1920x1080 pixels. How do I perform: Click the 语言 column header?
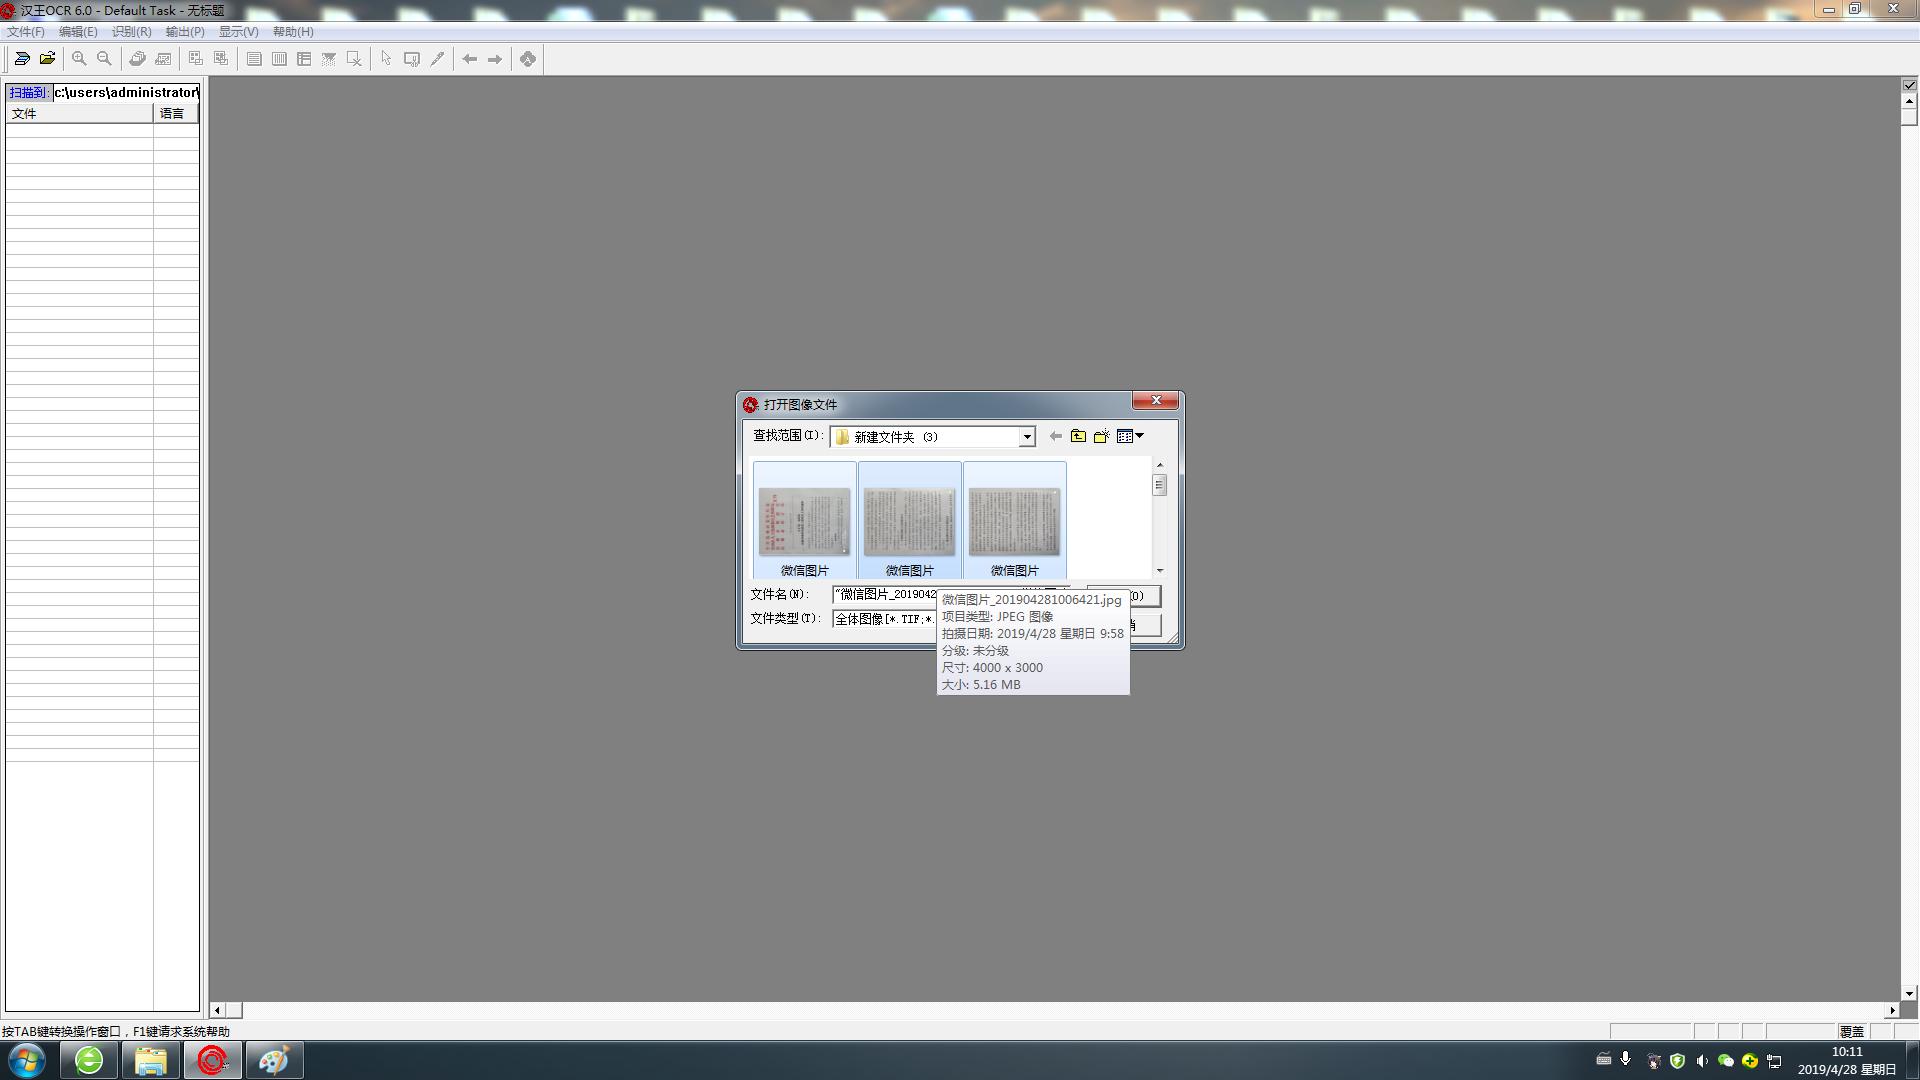(174, 114)
